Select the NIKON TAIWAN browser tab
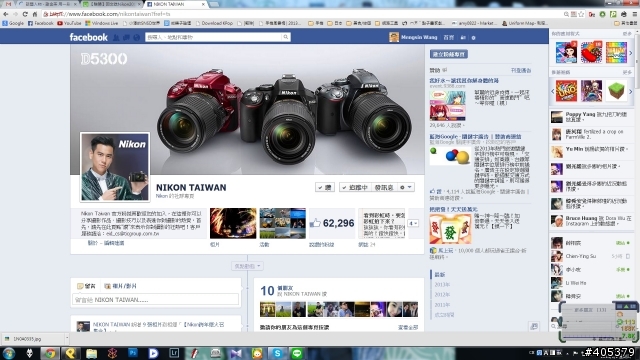This screenshot has width=640, height=360. (176, 4)
